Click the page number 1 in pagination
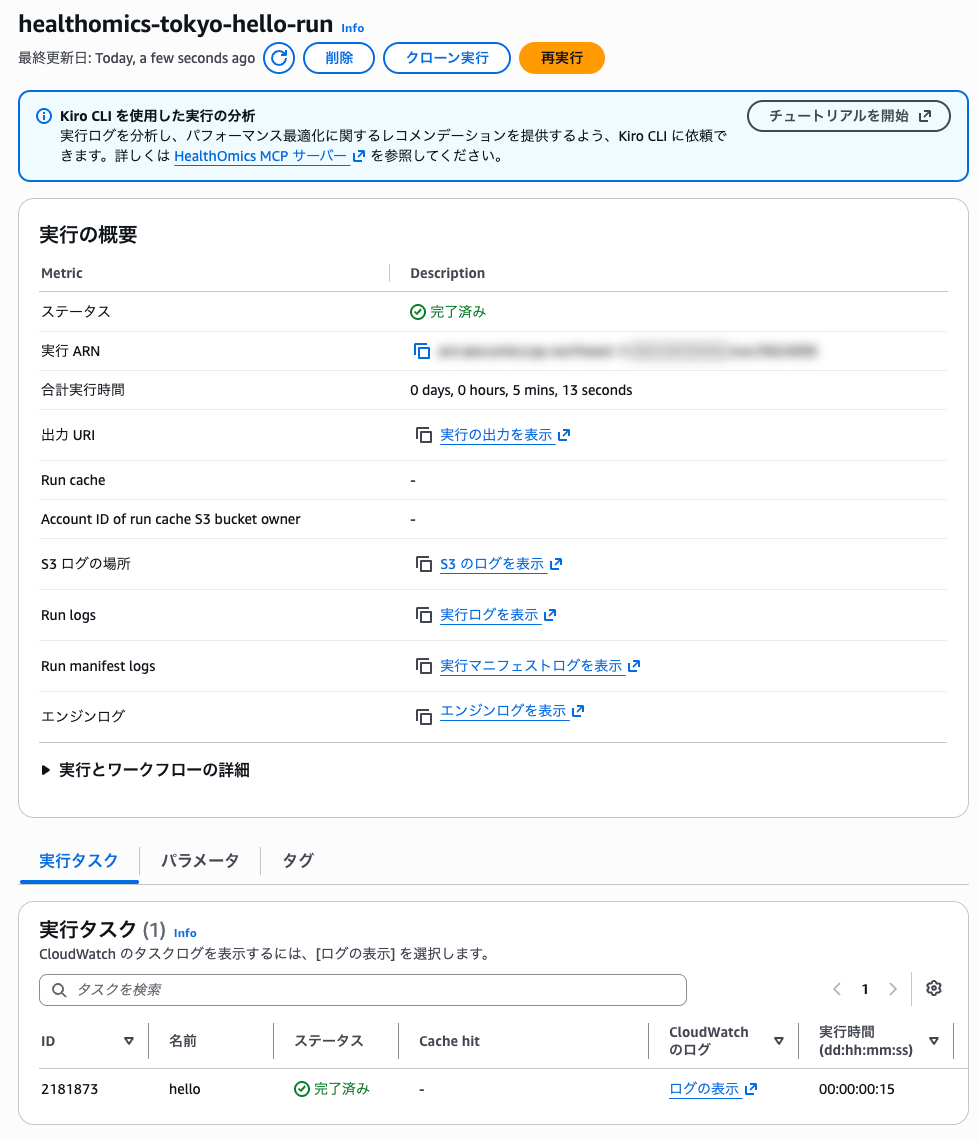The width and height of the screenshot is (979, 1141). (x=865, y=989)
